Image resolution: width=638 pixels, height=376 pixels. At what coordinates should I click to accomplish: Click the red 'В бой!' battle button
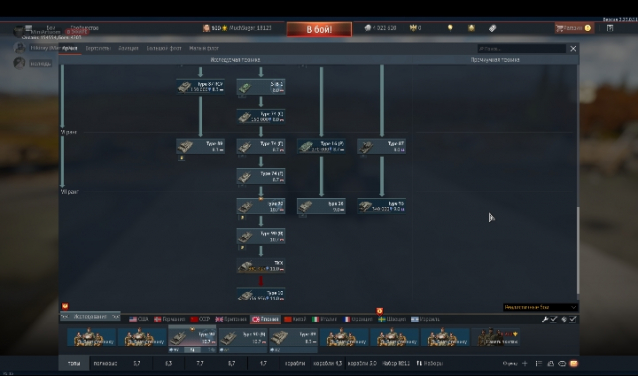pos(319,29)
